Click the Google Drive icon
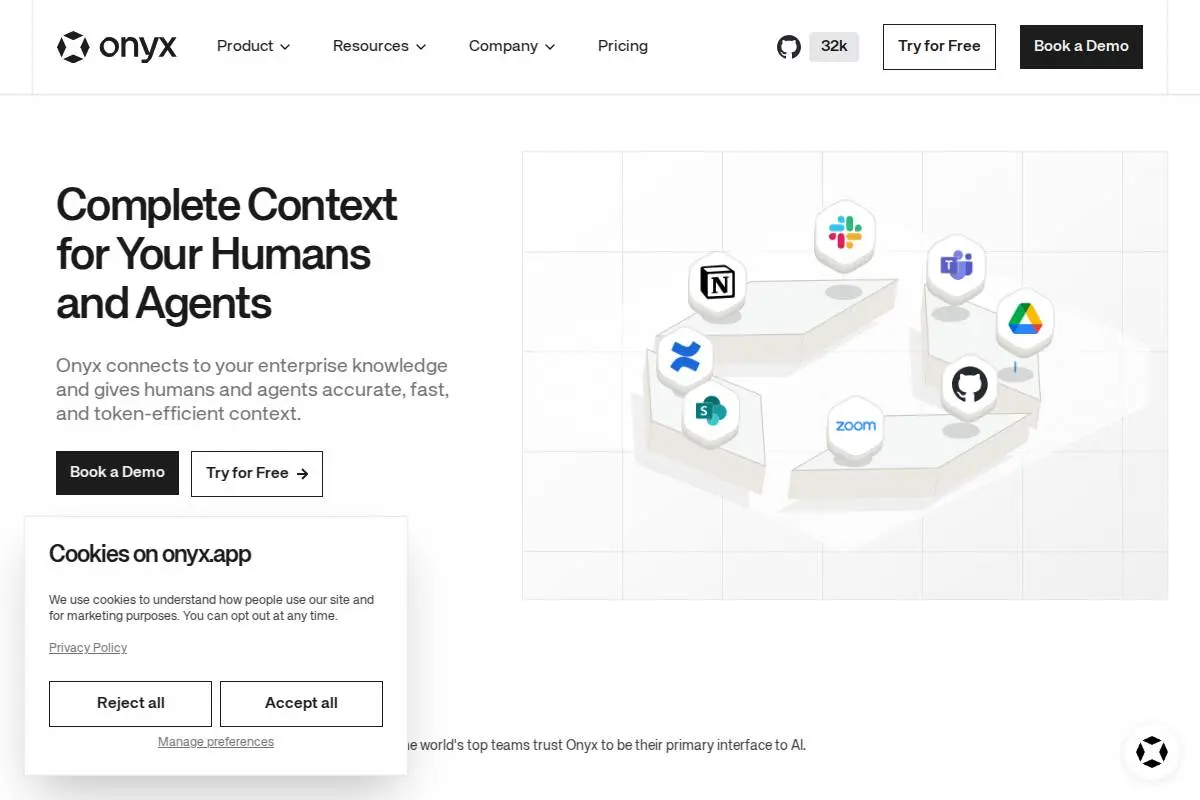 [x=1025, y=318]
